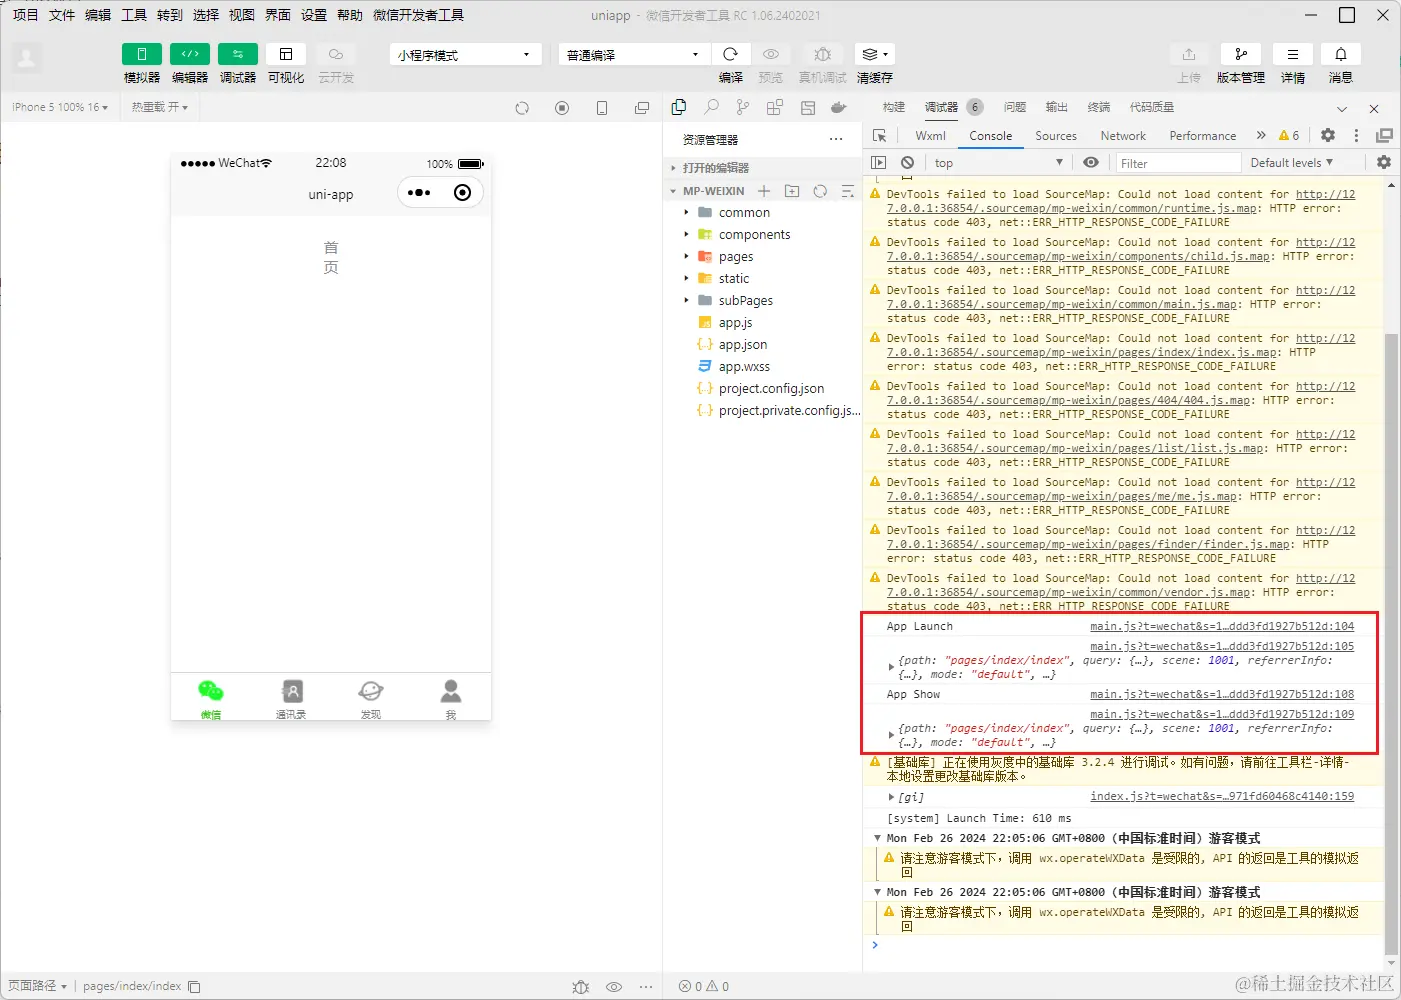This screenshot has width=1401, height=1000.
Task: Expand the subPages folder
Action: click(x=746, y=301)
